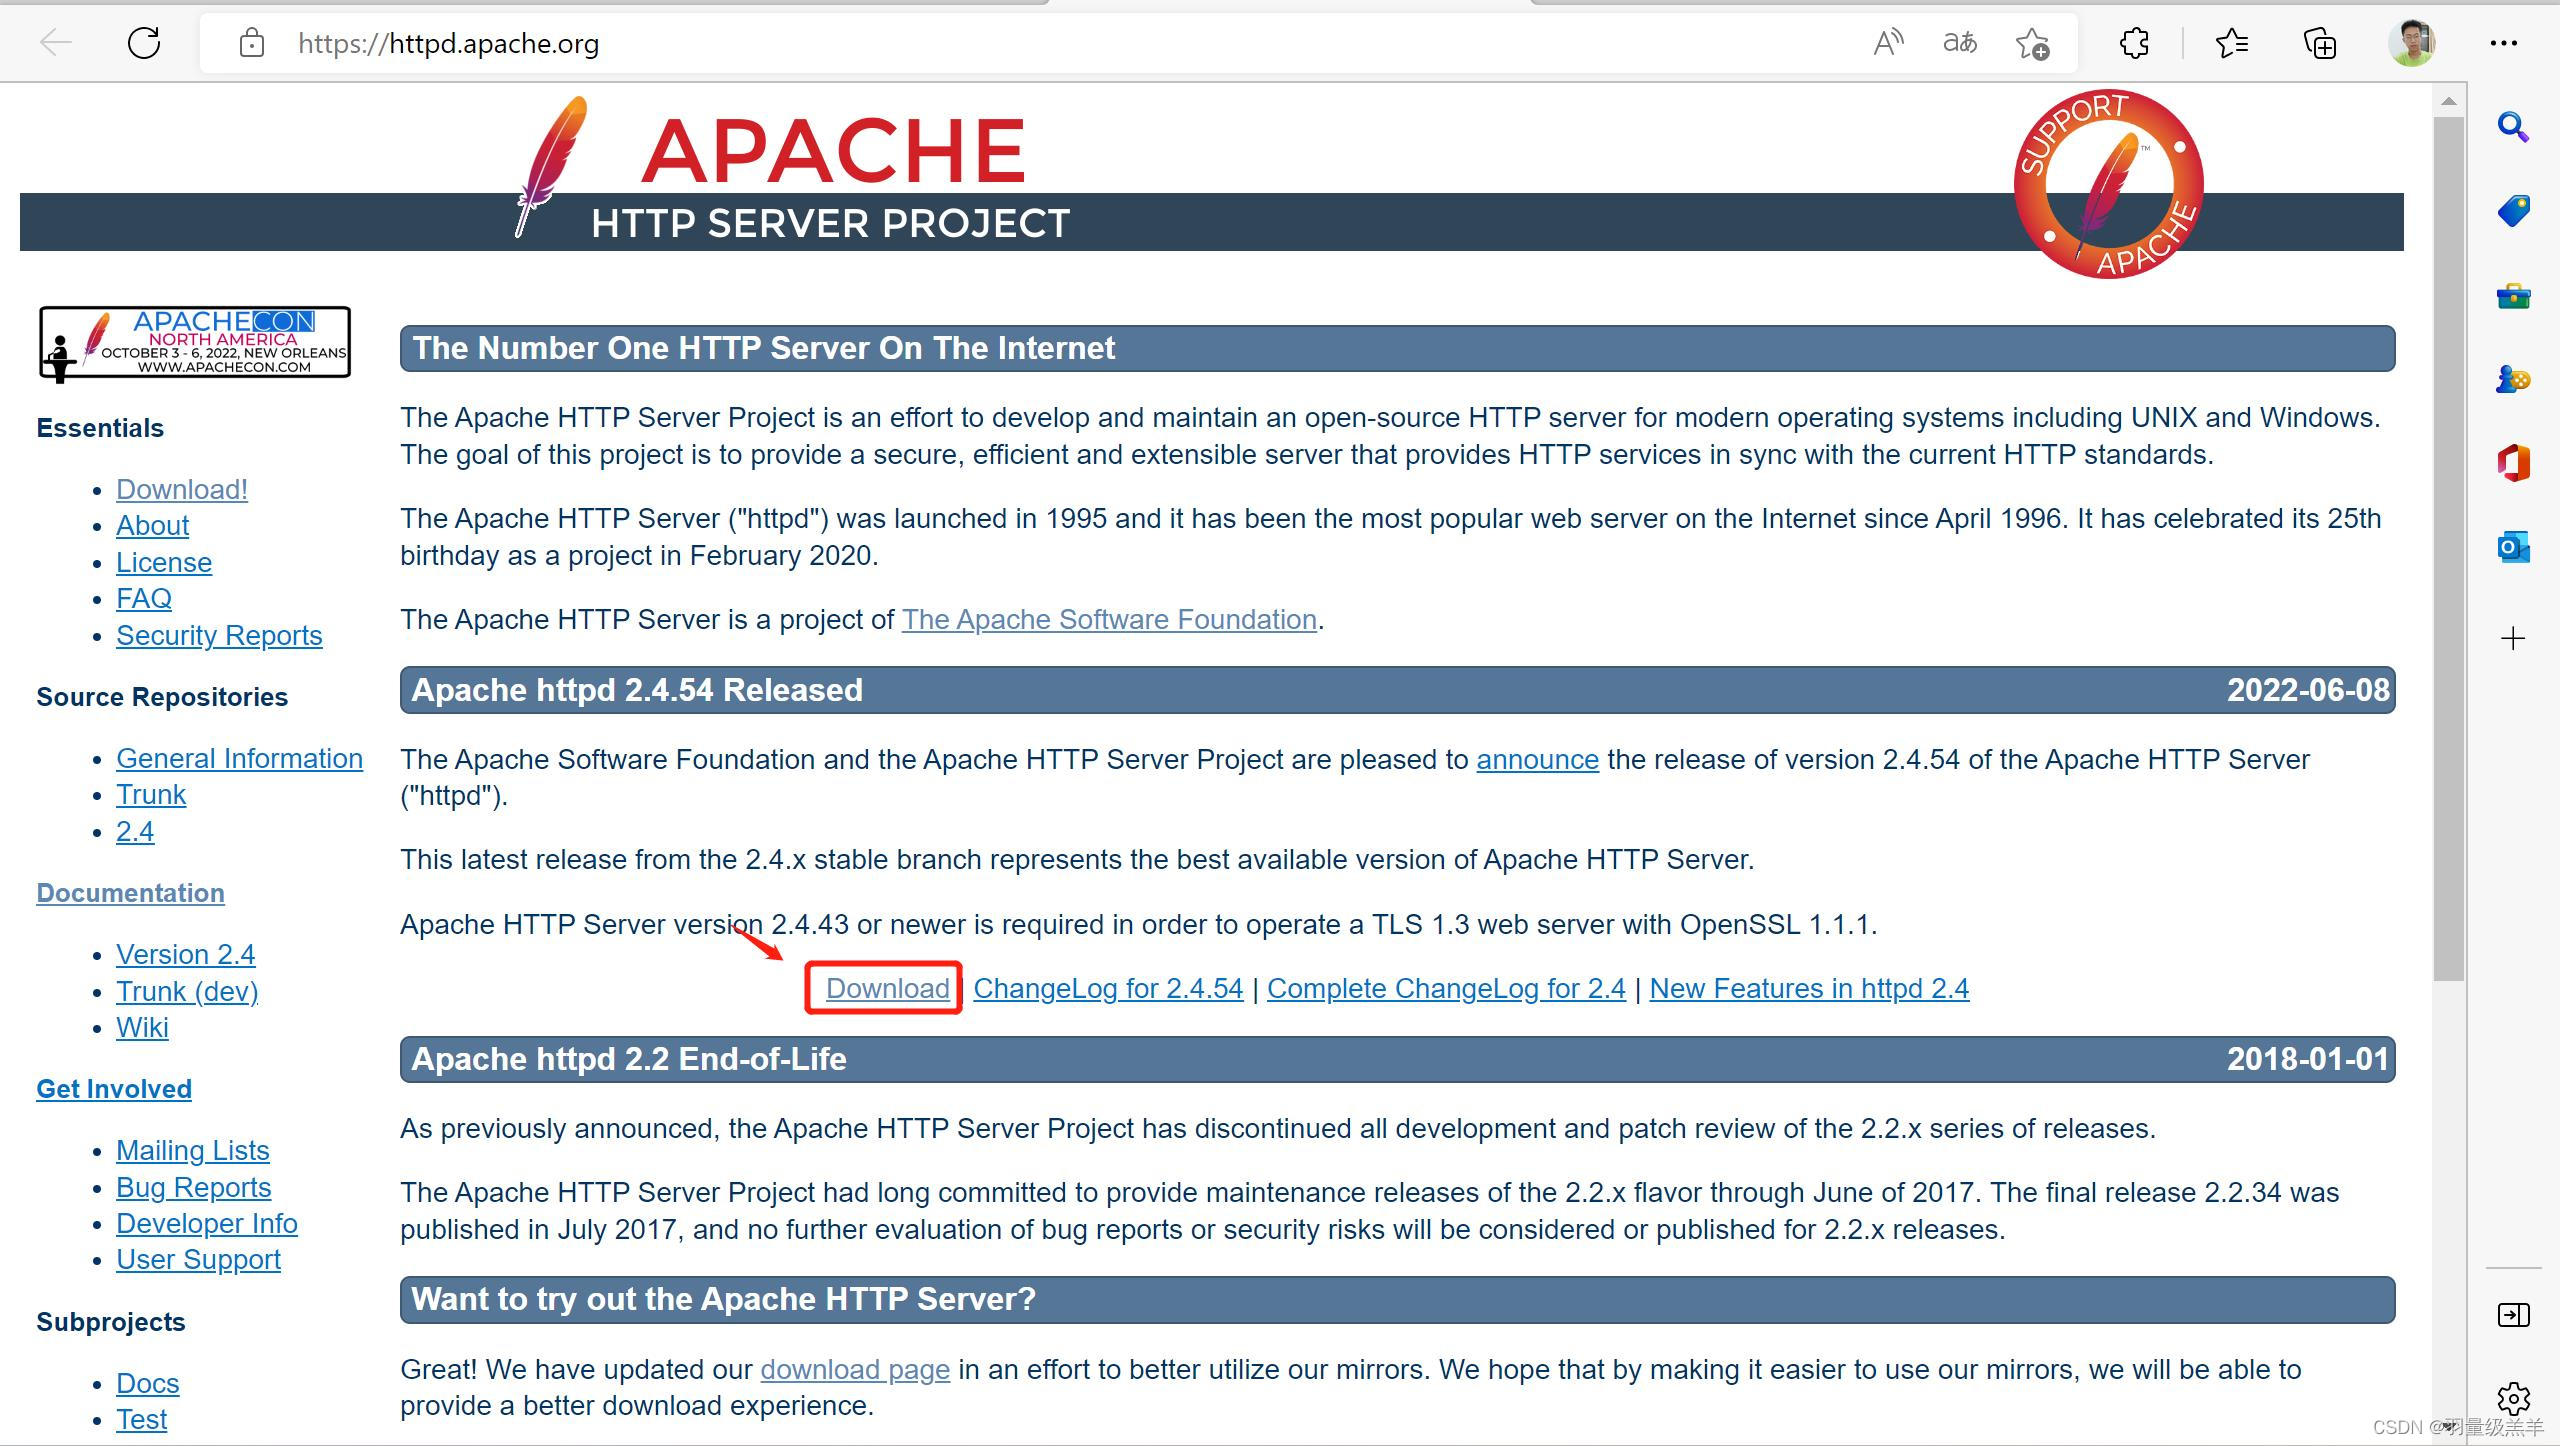Screen dimensions: 2560x1446
Task: Open Trunk (dev) documentation link
Action: tap(187, 991)
